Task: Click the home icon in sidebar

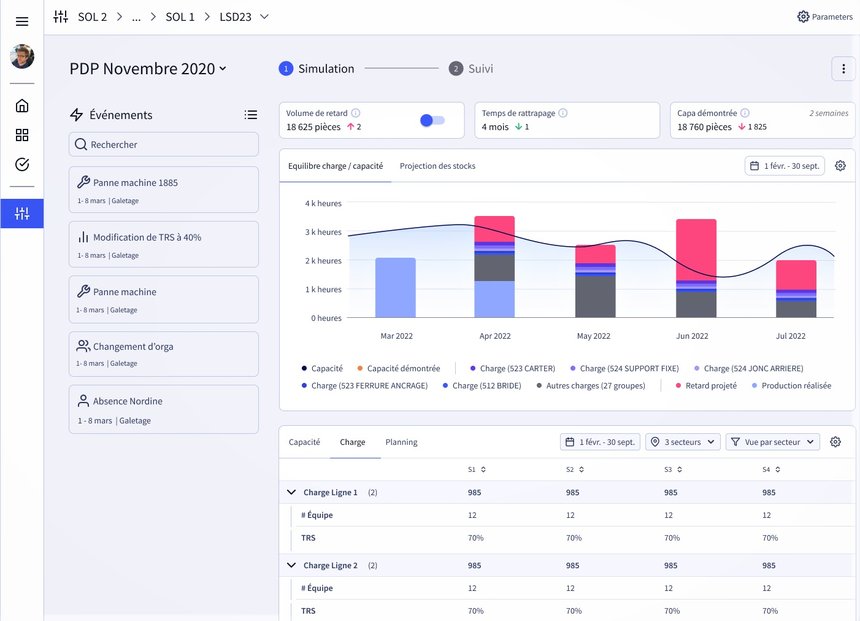Action: (22, 106)
